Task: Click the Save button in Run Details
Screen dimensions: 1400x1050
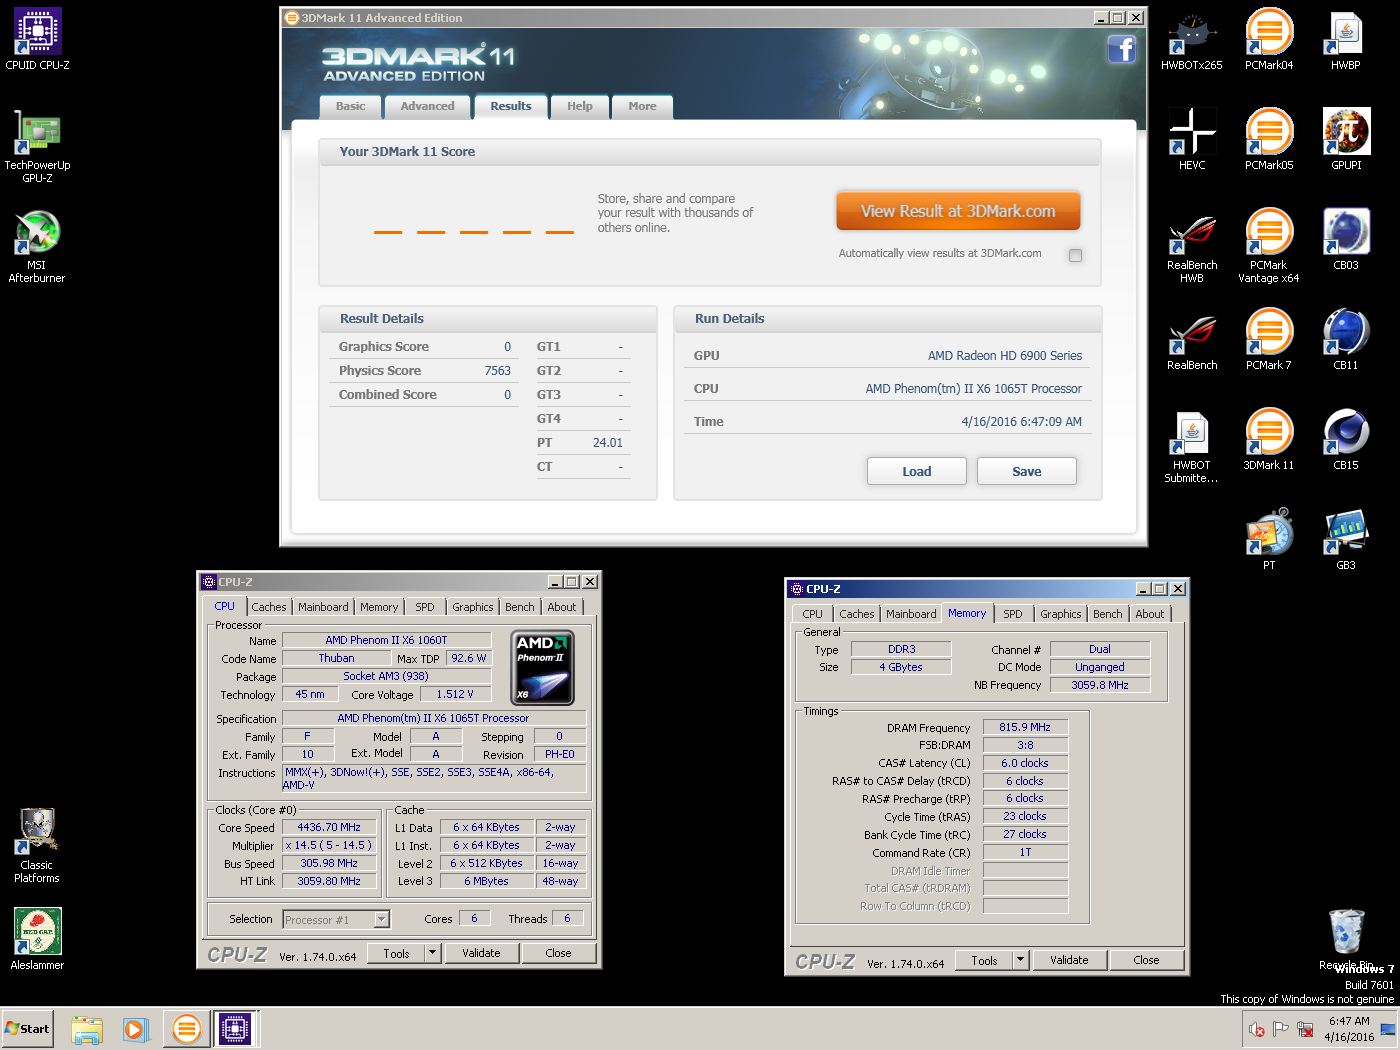Action: [x=1026, y=471]
